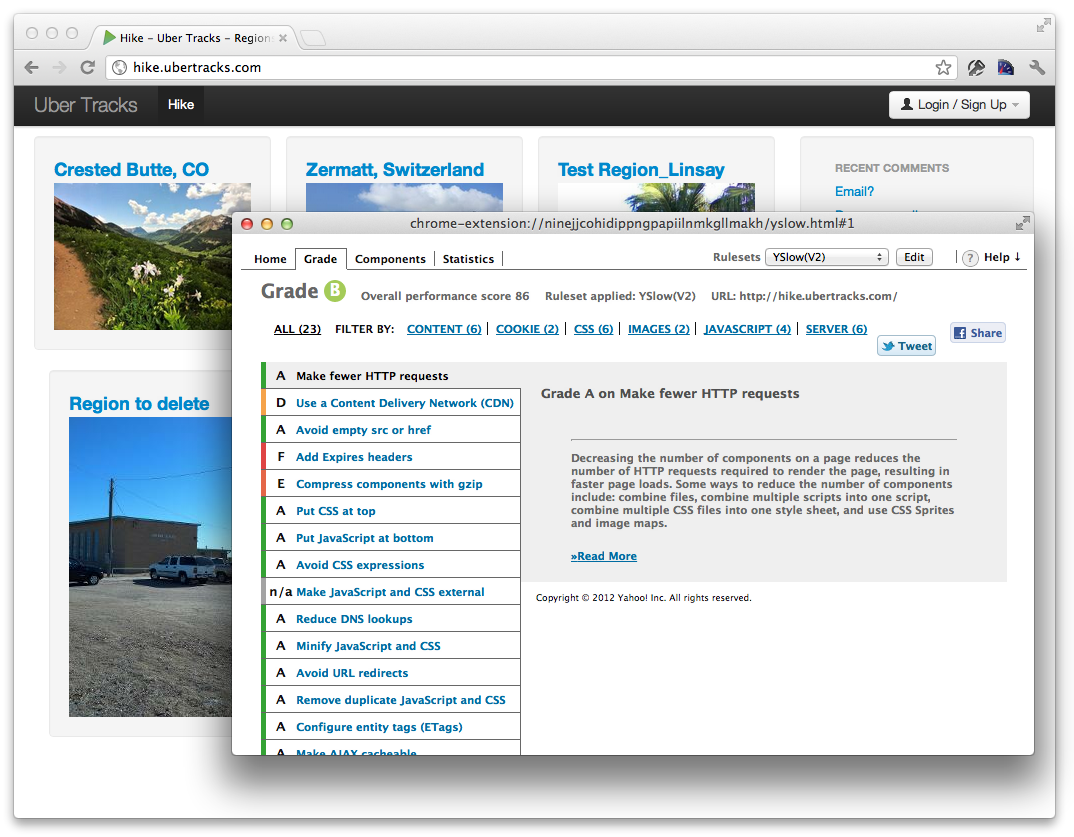Open the Read More link
This screenshot has width=1074, height=837.
click(604, 556)
